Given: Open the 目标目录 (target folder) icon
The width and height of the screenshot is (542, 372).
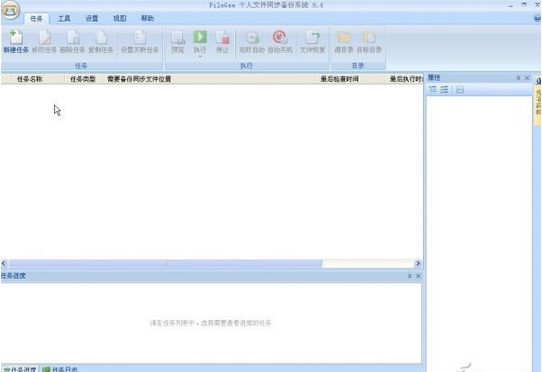Looking at the screenshot, I should [369, 37].
